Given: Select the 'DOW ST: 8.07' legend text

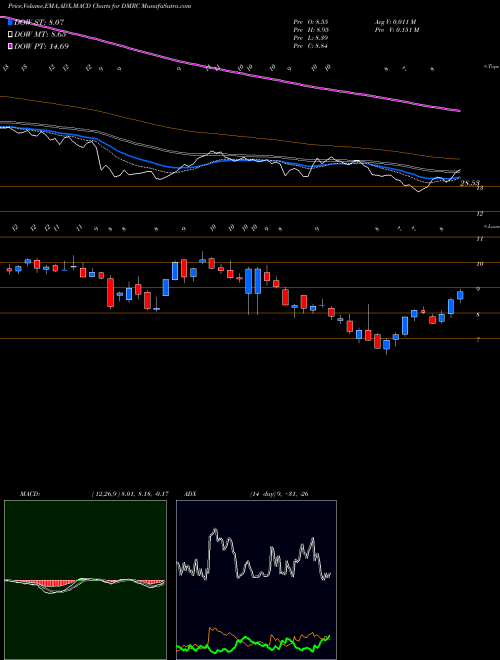Looking at the screenshot, I should click(39, 22).
